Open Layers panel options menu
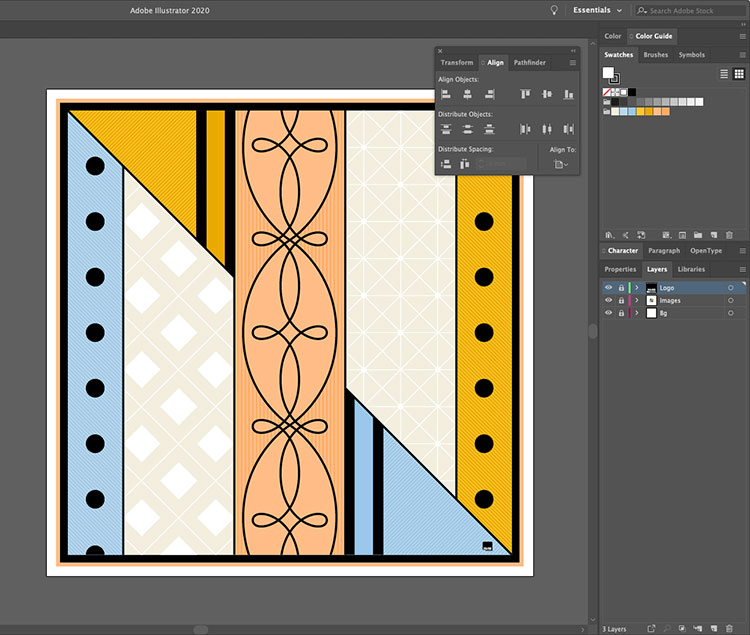The width and height of the screenshot is (750, 635). click(742, 270)
